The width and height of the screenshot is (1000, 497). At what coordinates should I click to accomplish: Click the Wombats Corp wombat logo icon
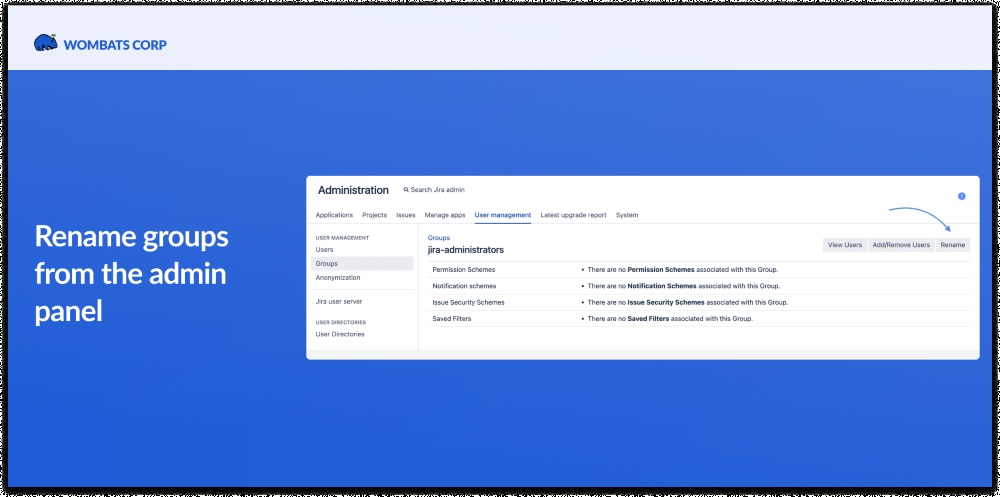46,43
